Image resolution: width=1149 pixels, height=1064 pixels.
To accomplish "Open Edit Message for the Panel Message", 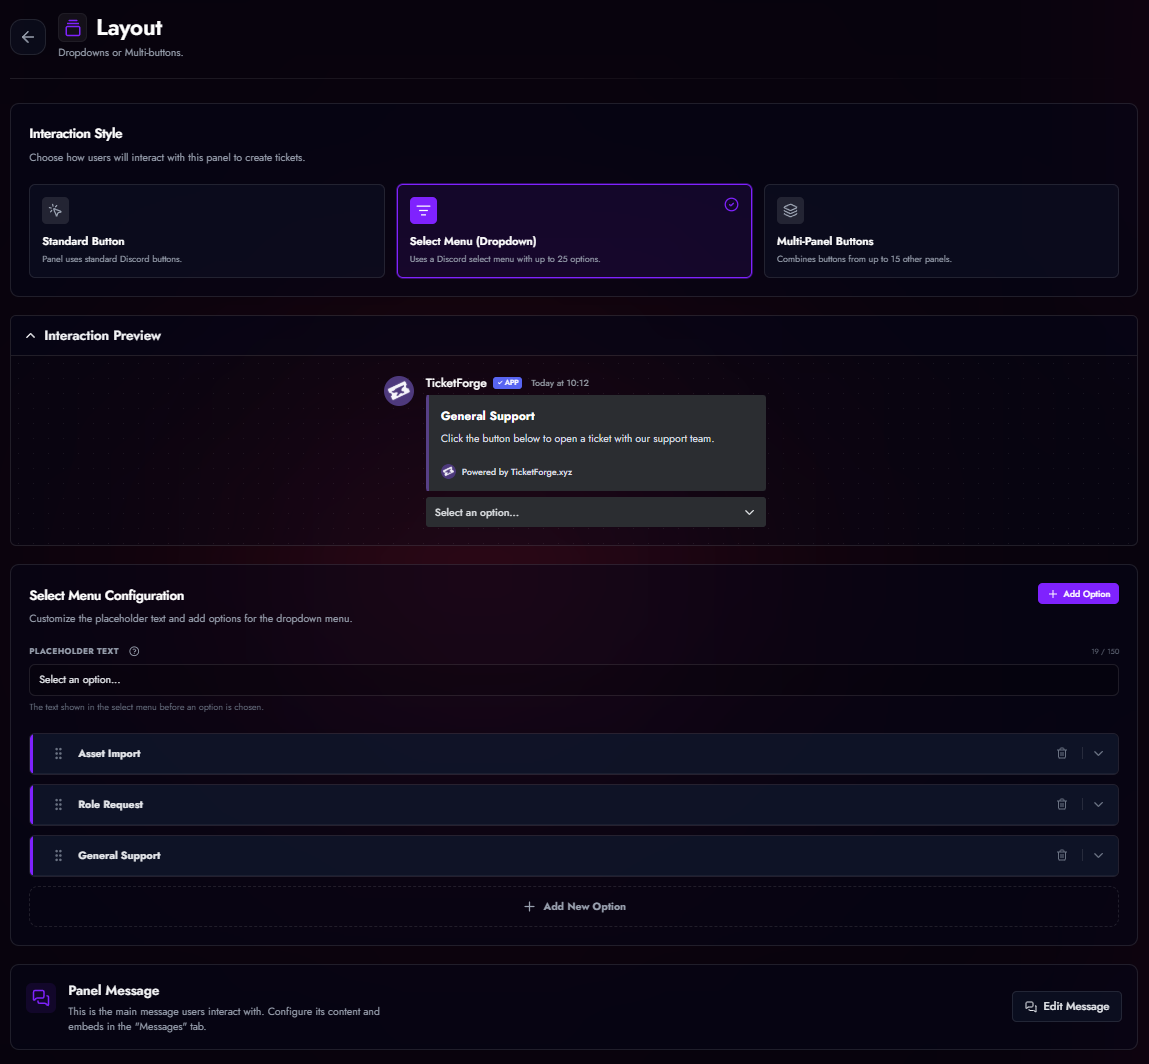I will [x=1066, y=1006].
